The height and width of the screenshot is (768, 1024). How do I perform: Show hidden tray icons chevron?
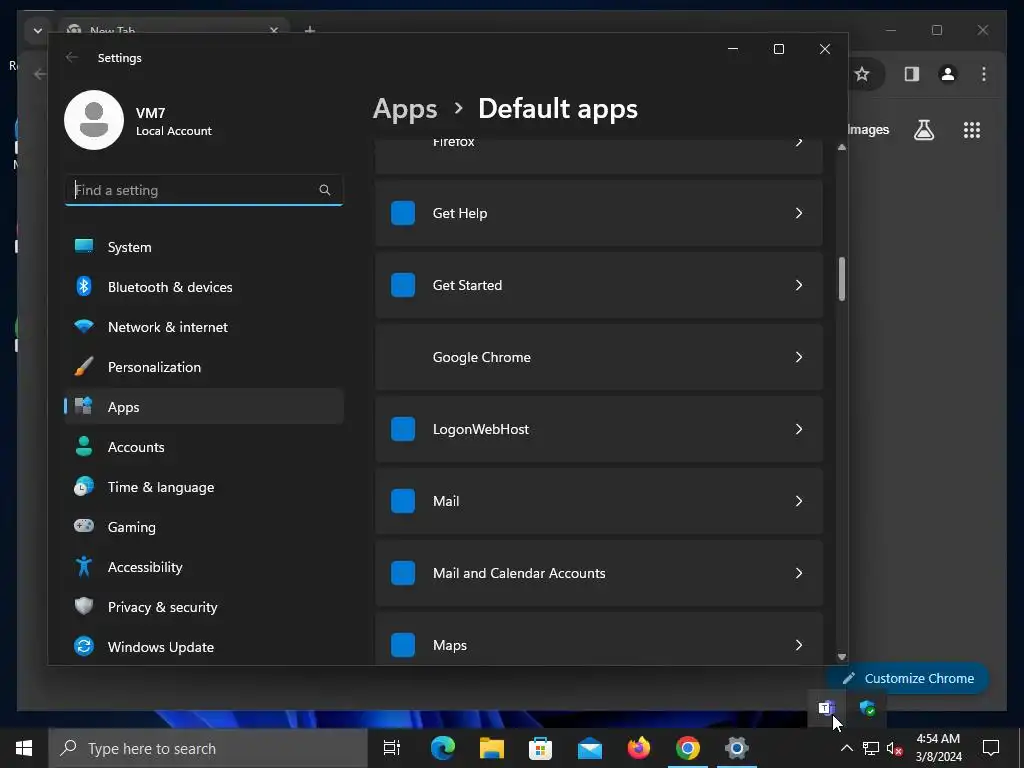point(846,748)
